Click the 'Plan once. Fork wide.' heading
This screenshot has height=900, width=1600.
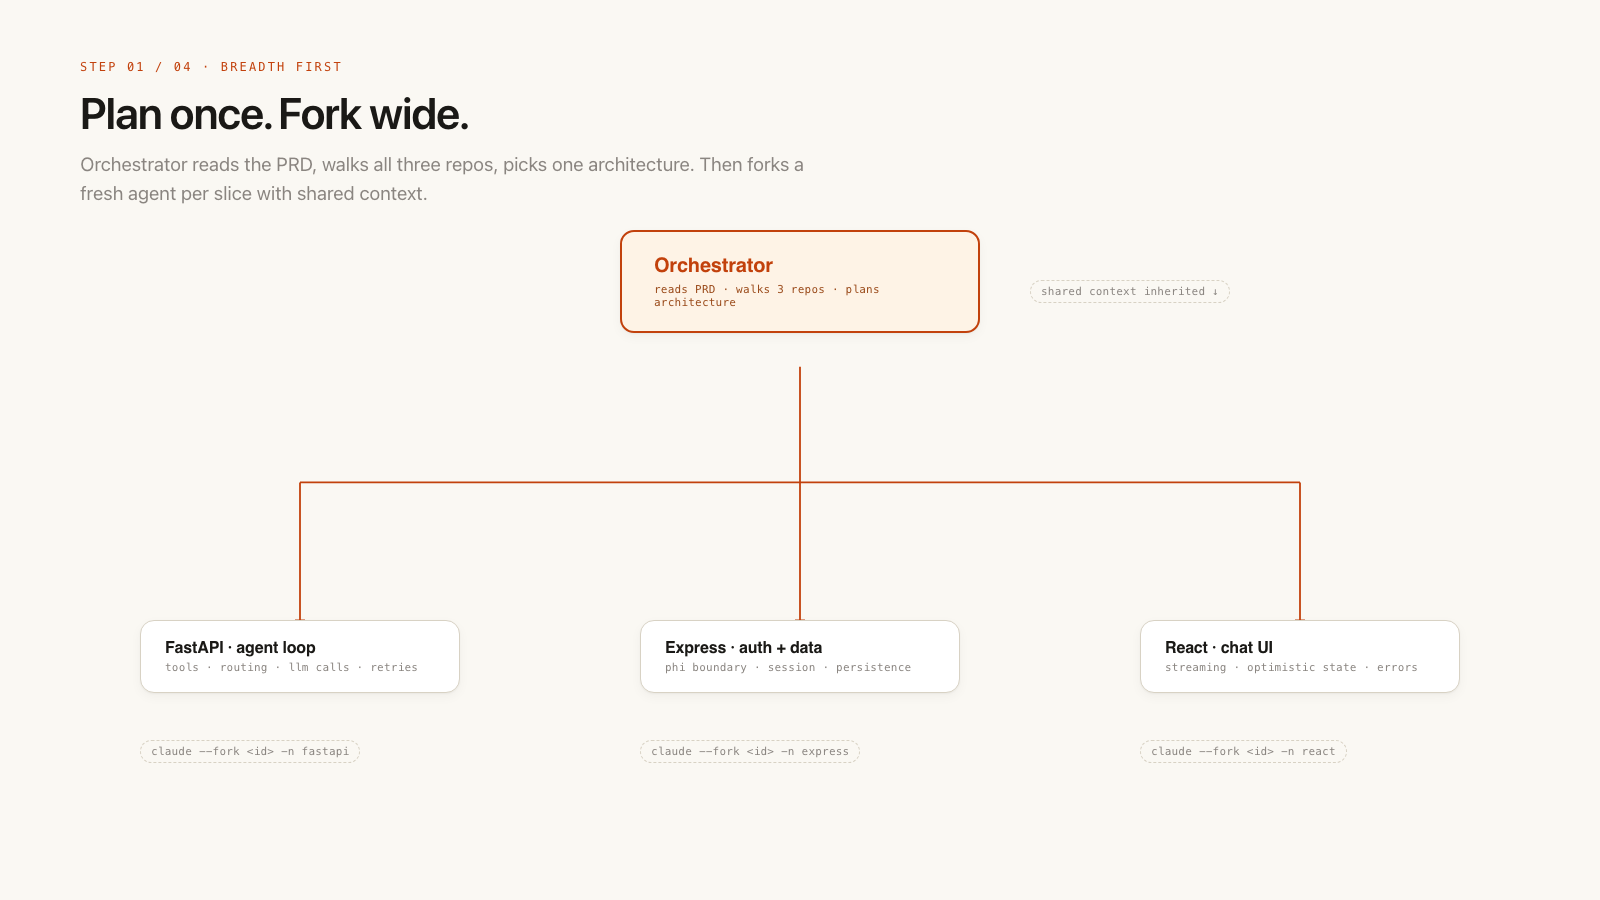[x=274, y=114]
